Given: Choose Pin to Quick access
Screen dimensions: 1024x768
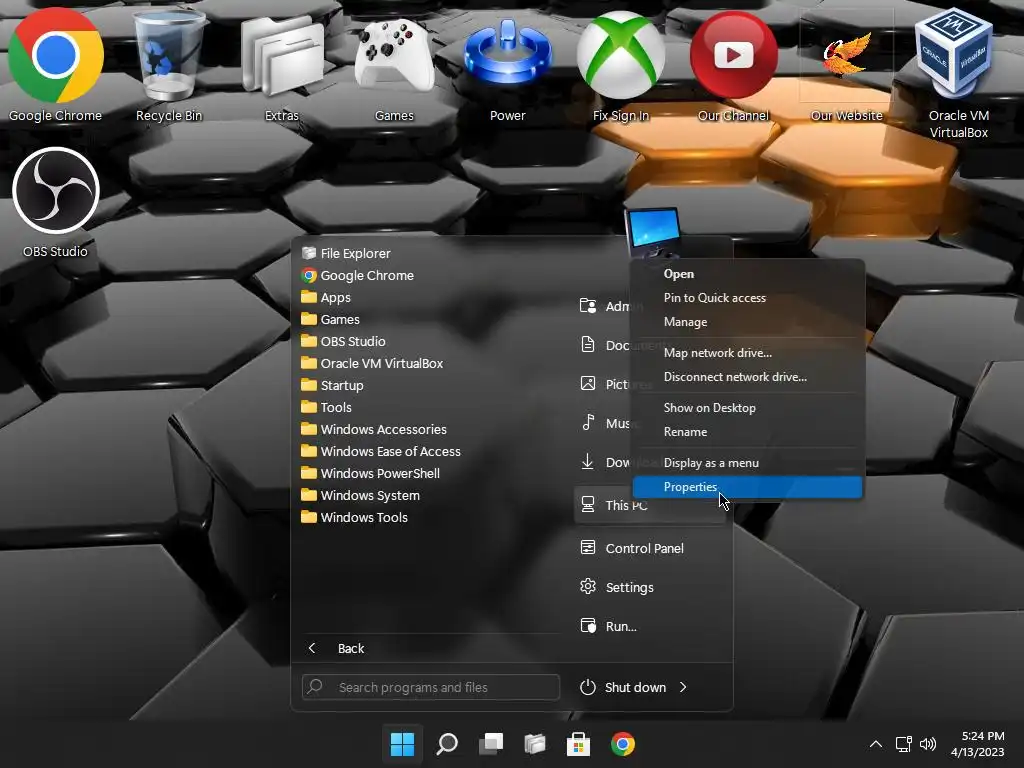Looking at the screenshot, I should coord(747,298).
